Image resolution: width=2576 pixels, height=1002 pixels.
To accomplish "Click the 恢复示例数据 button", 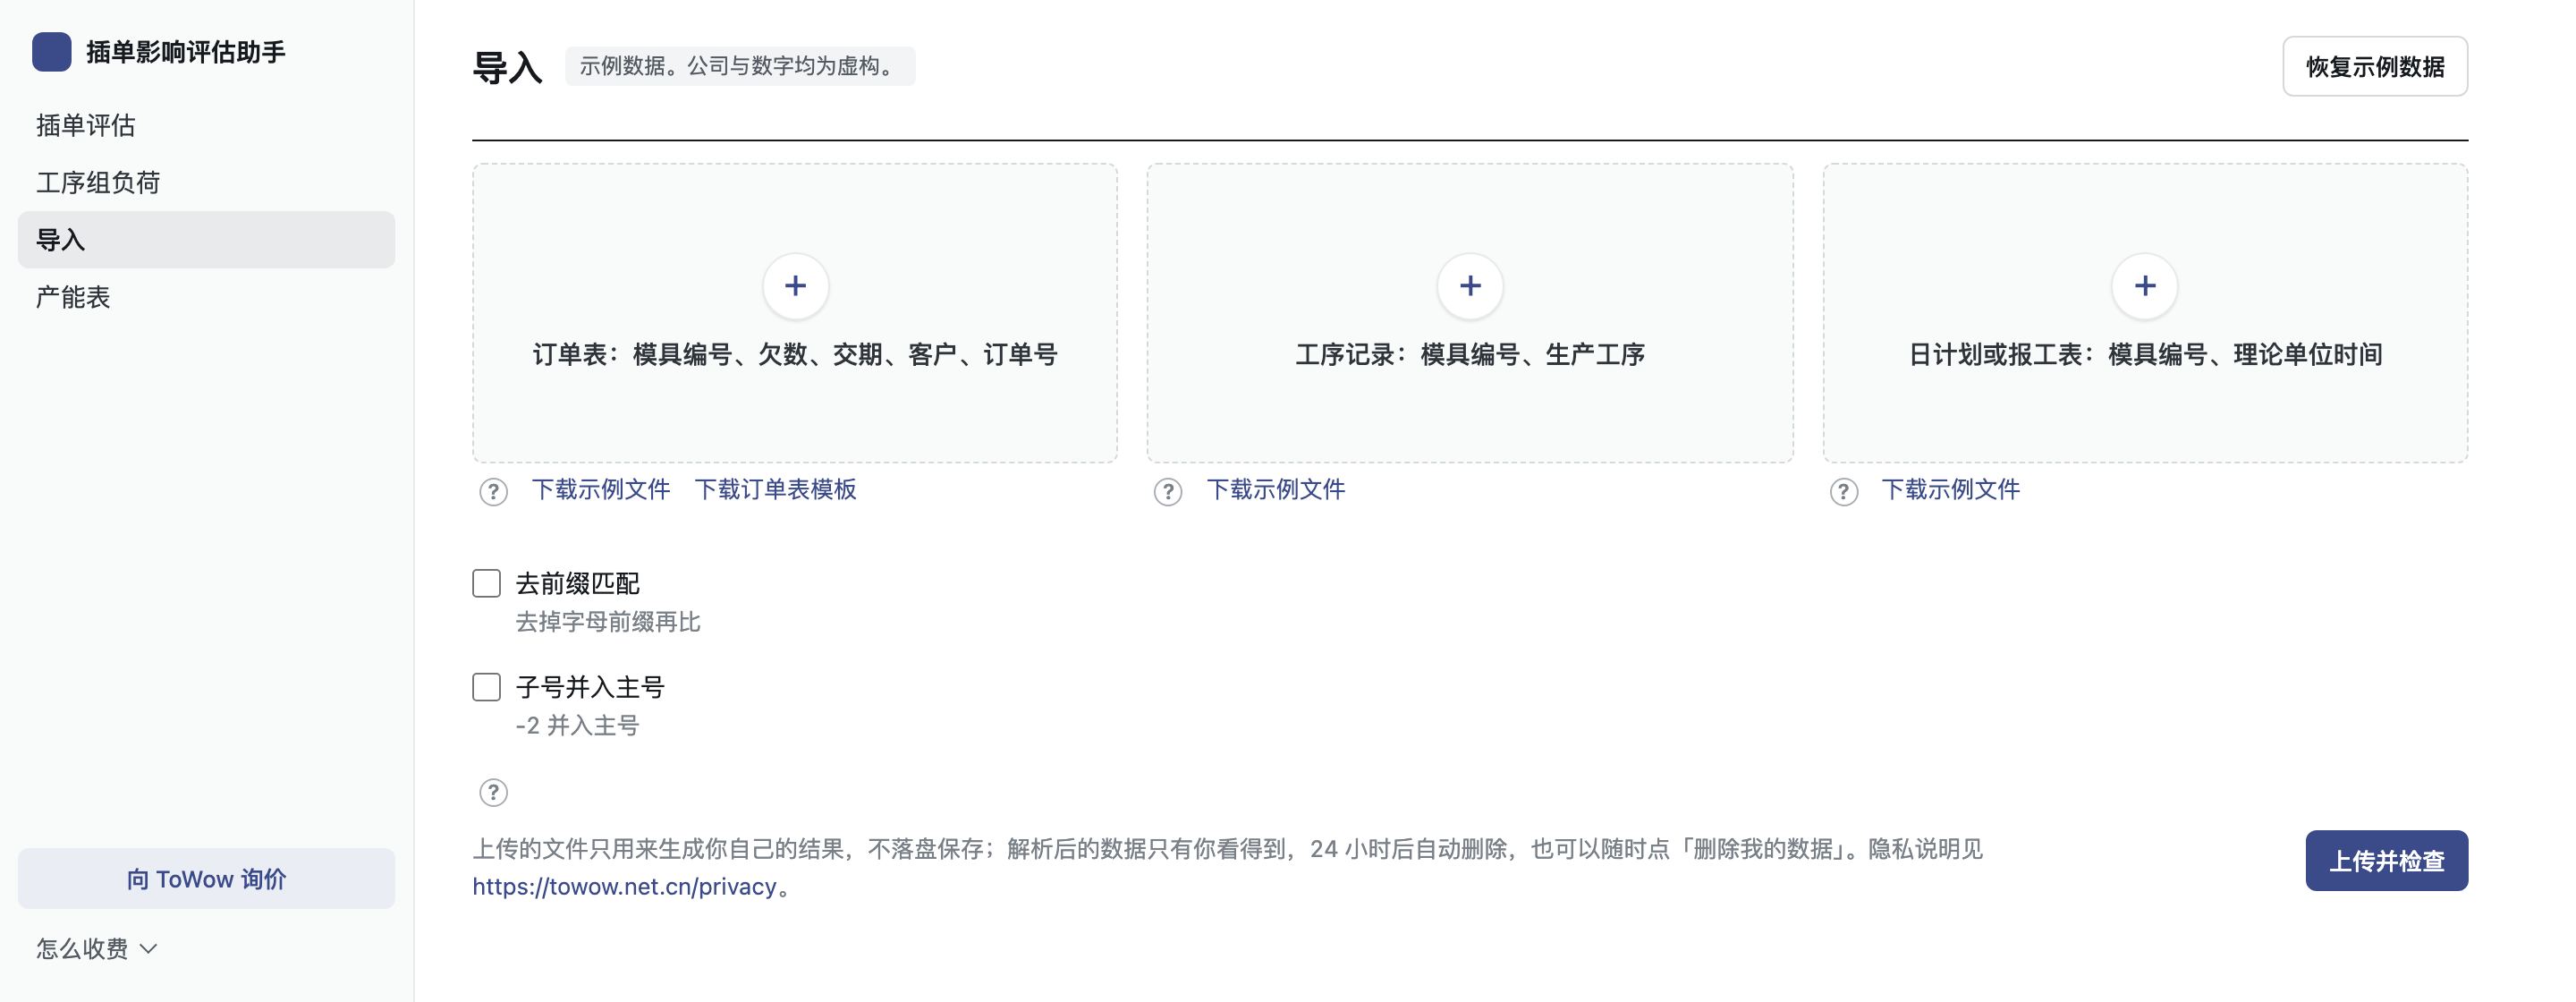I will pyautogui.click(x=2375, y=66).
